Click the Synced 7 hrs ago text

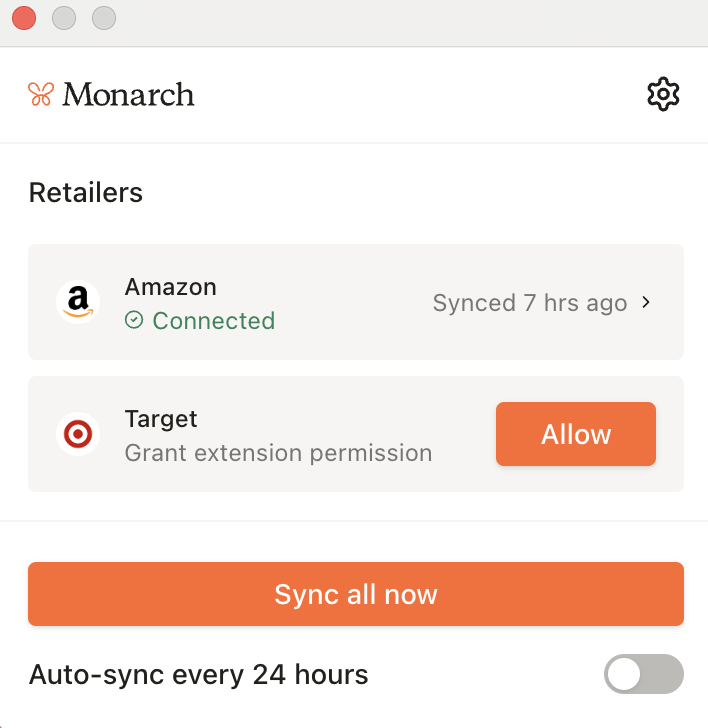click(x=529, y=303)
